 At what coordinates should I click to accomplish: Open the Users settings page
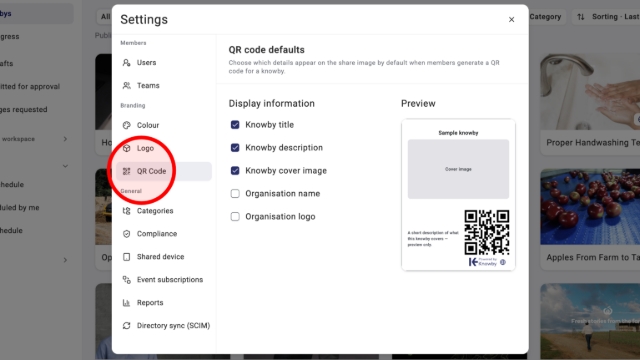[164, 62]
